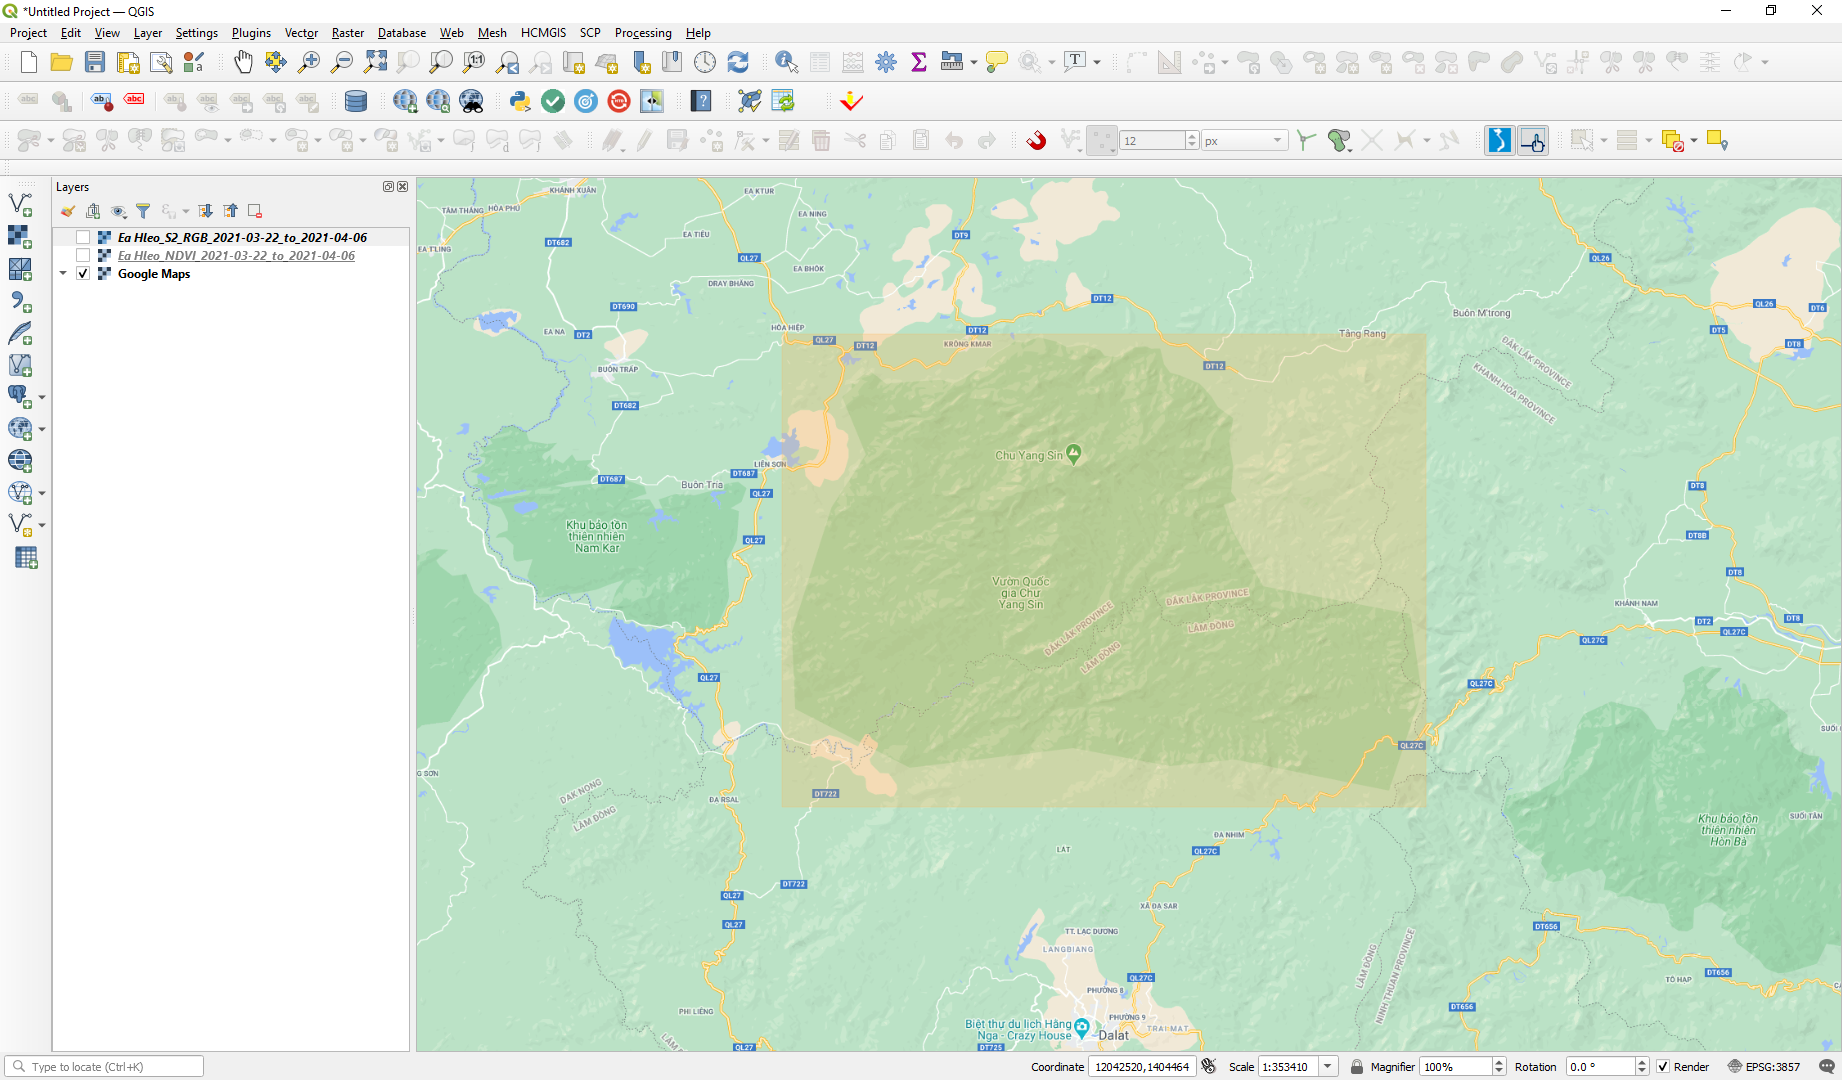Open the Layer Styling panel brush icon
The image size is (1842, 1080).
coord(68,211)
